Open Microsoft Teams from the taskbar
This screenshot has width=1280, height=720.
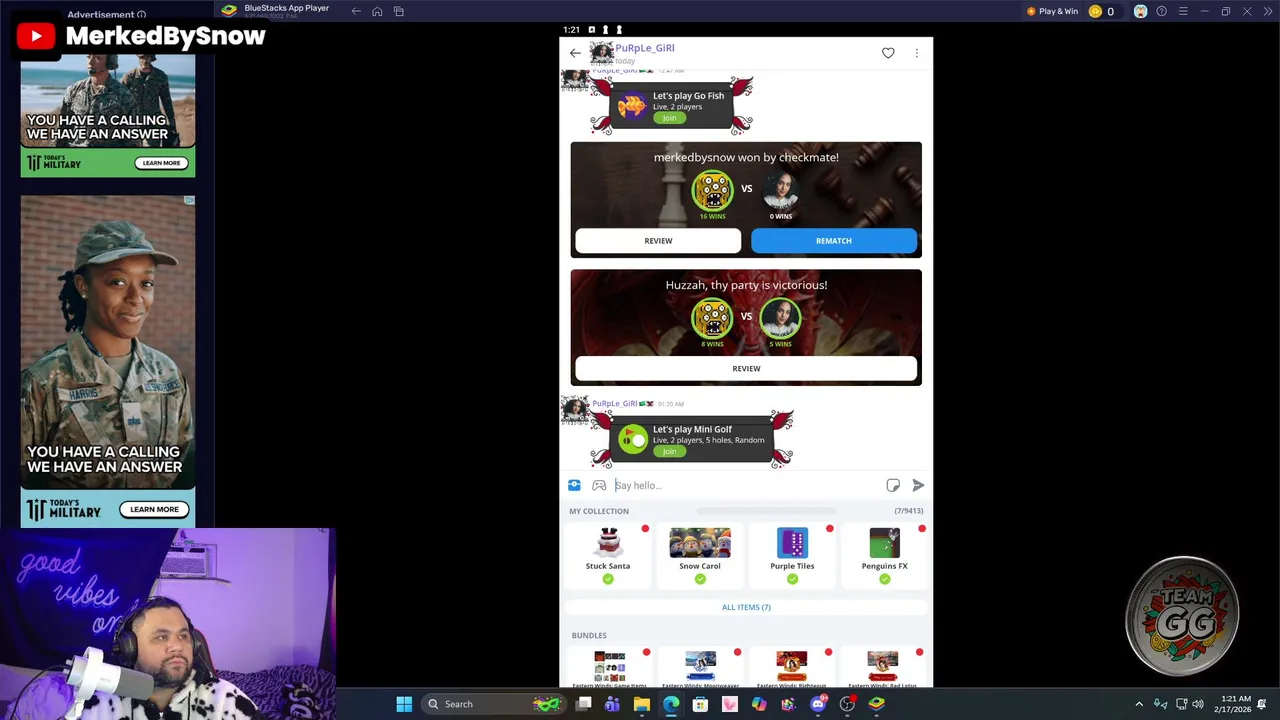pyautogui.click(x=612, y=704)
